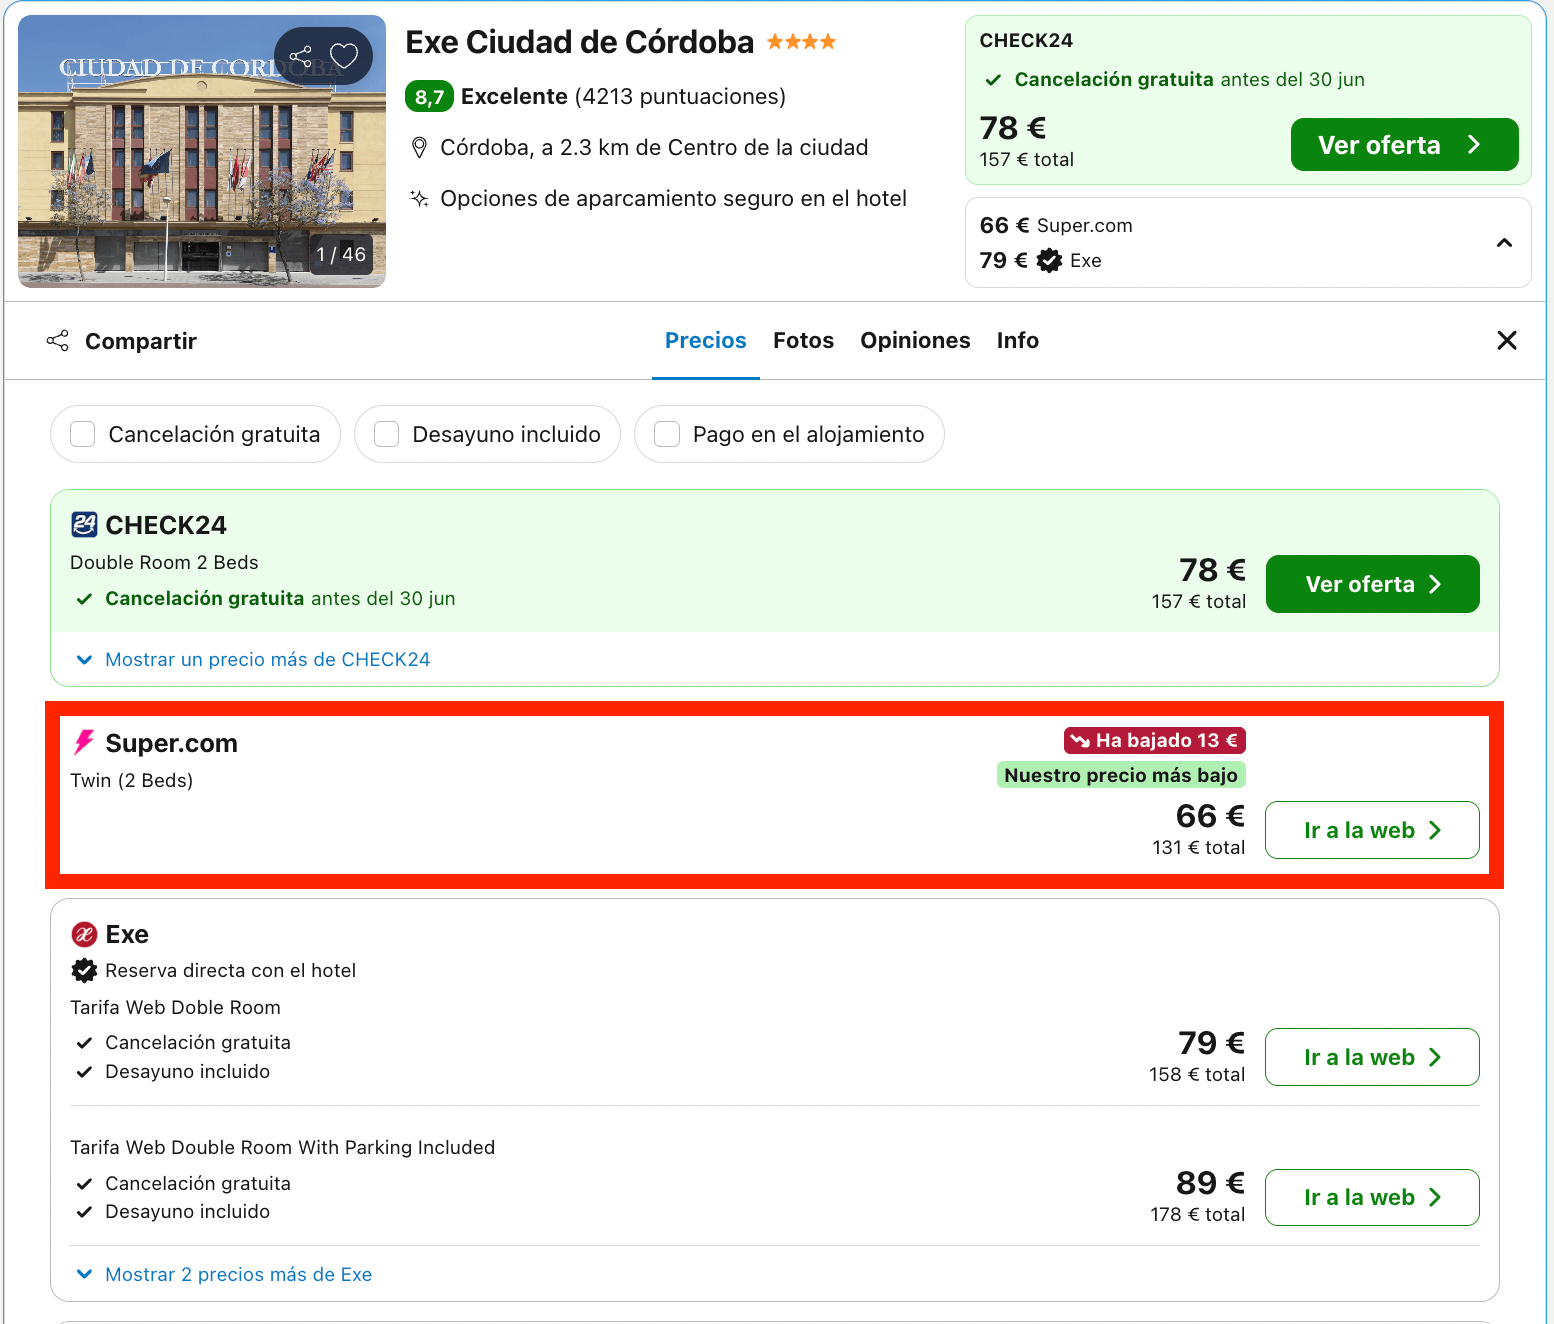Click the four-star hotel rating
1554x1324 pixels.
(x=801, y=42)
